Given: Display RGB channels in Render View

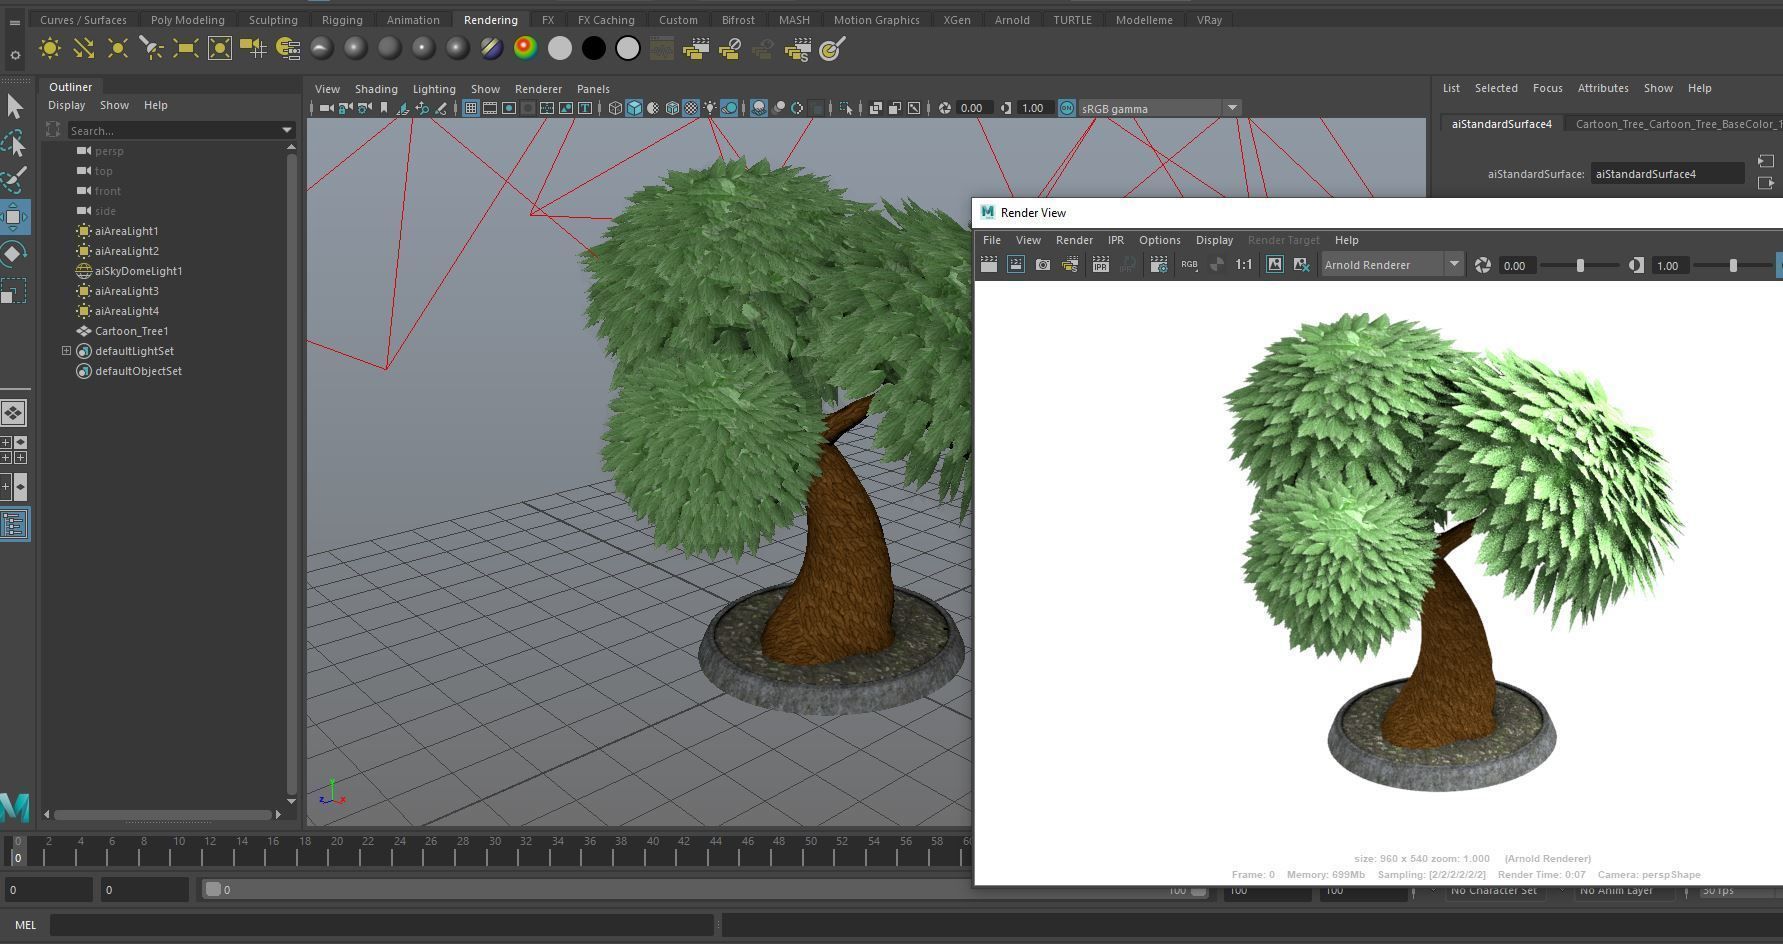Looking at the screenshot, I should 1189,265.
